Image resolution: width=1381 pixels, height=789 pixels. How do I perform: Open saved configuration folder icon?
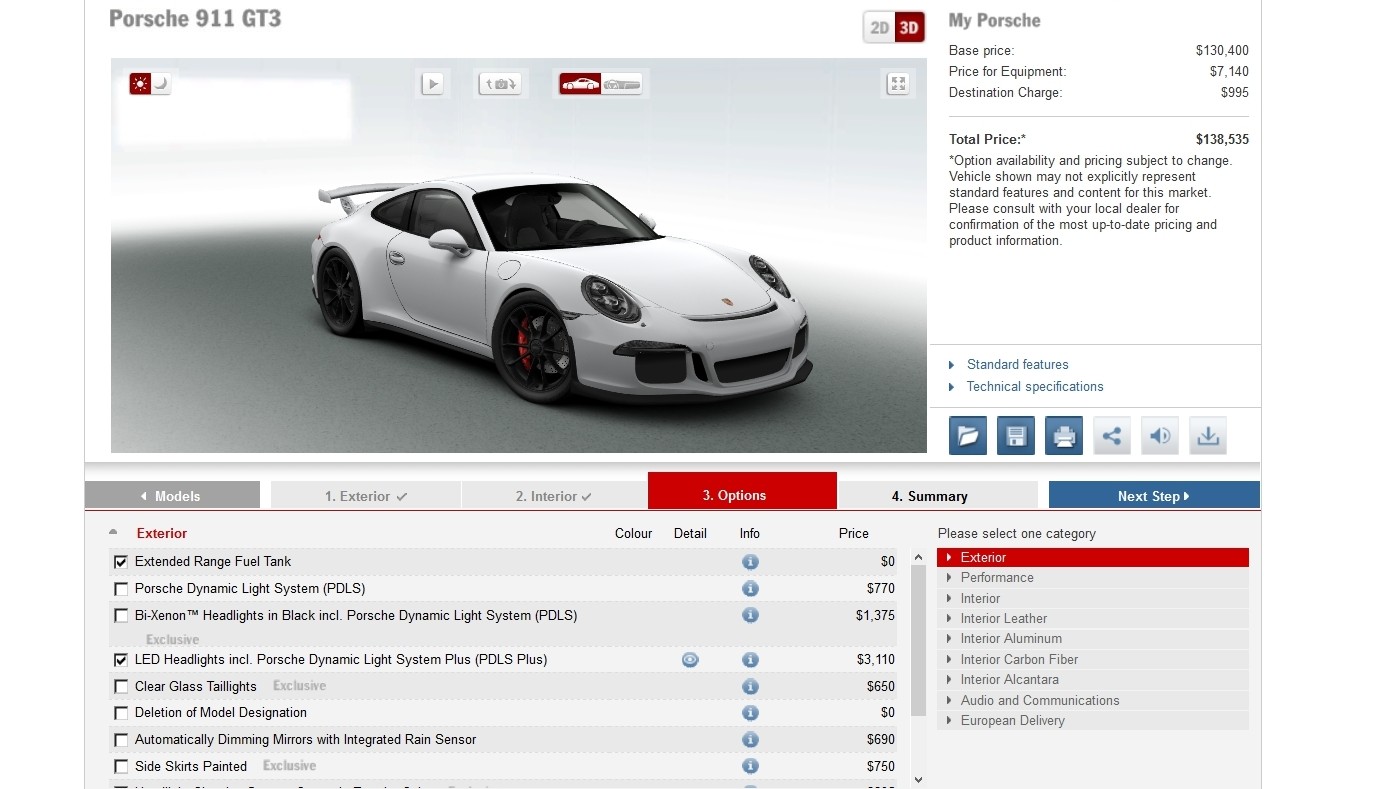click(968, 436)
